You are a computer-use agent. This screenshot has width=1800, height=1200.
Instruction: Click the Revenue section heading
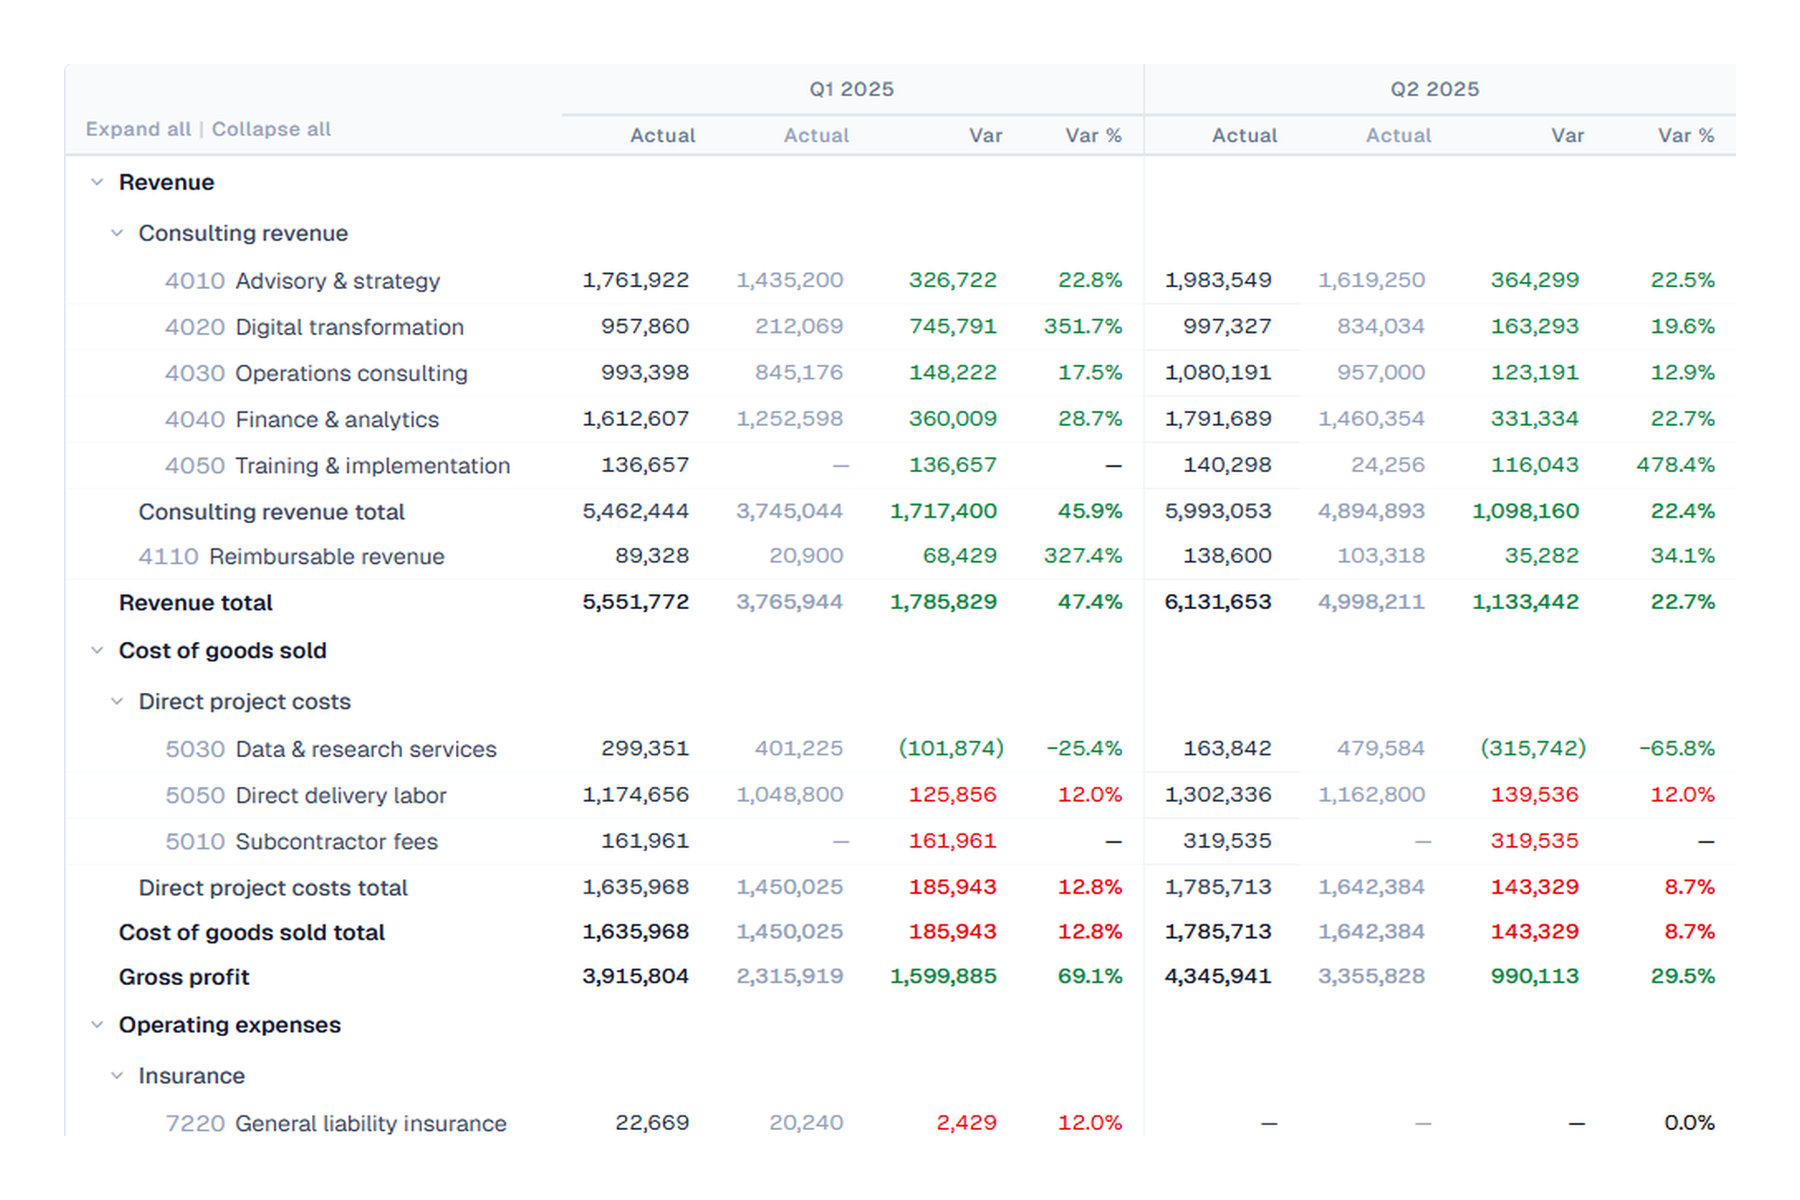(x=166, y=182)
